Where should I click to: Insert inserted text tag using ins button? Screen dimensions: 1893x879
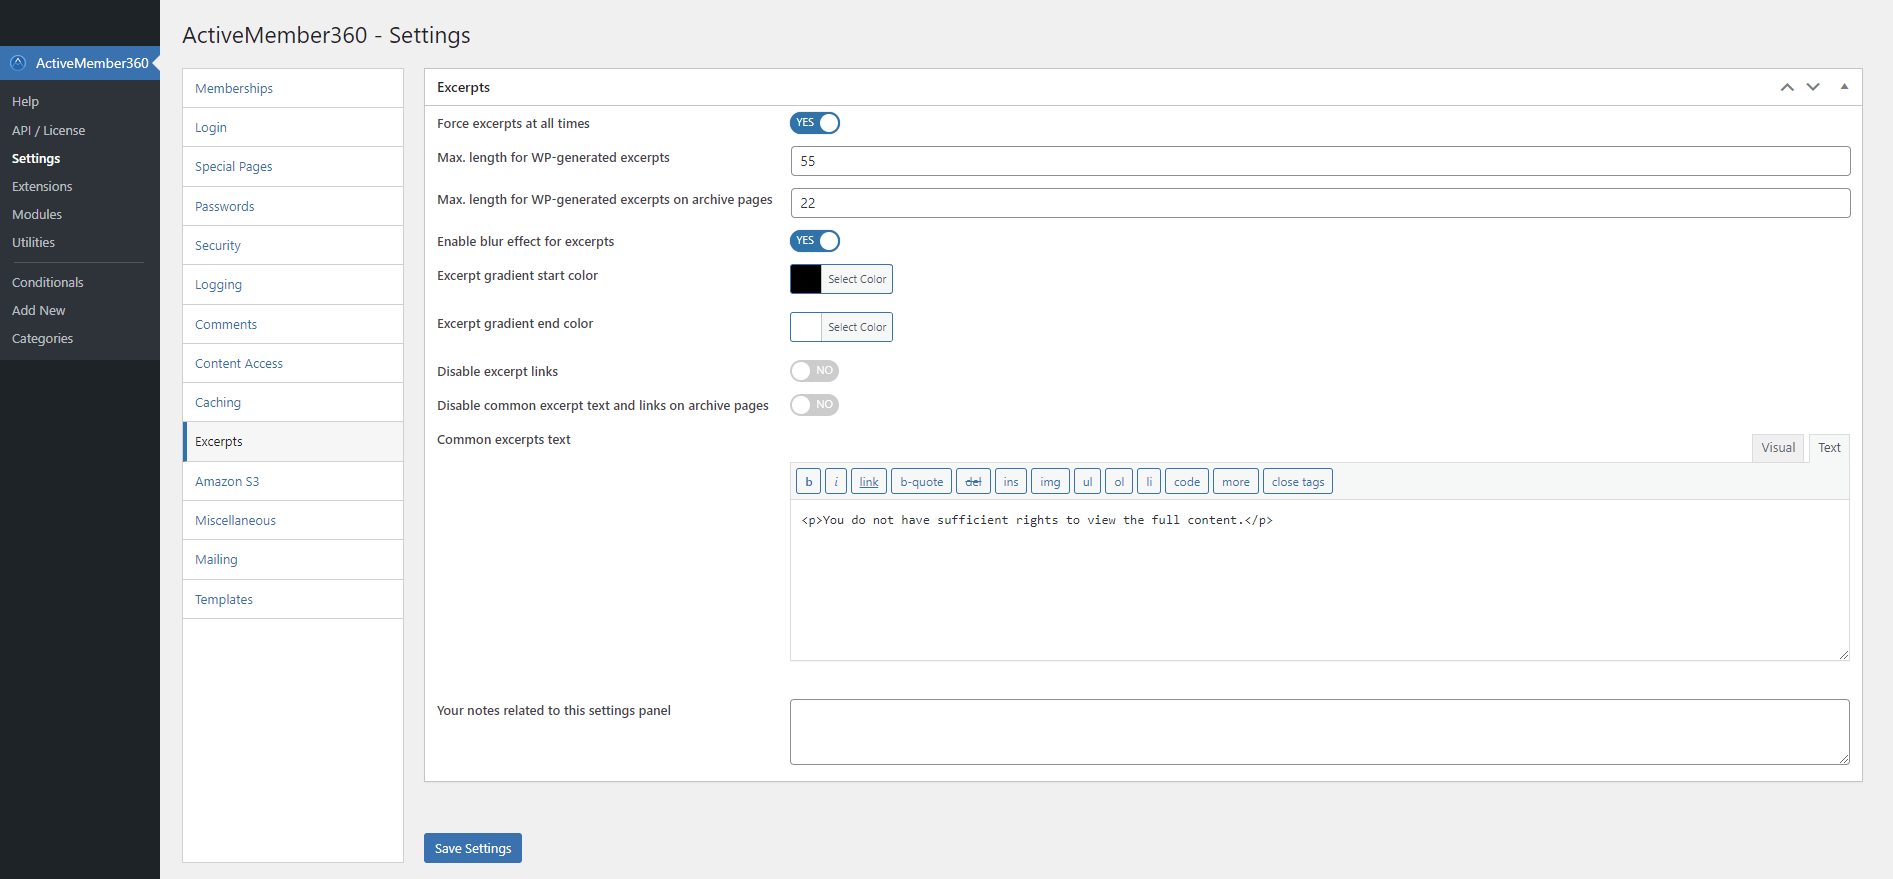click(1011, 481)
